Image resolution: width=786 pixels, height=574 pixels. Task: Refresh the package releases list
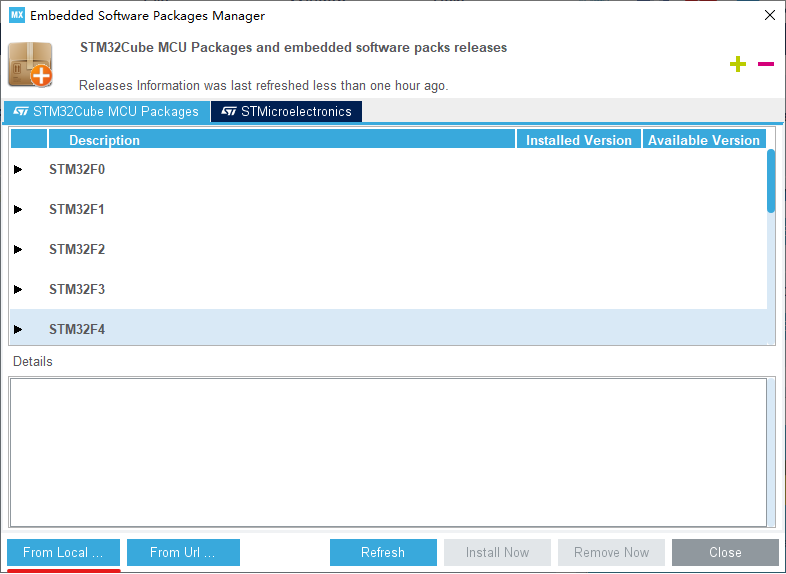point(383,552)
